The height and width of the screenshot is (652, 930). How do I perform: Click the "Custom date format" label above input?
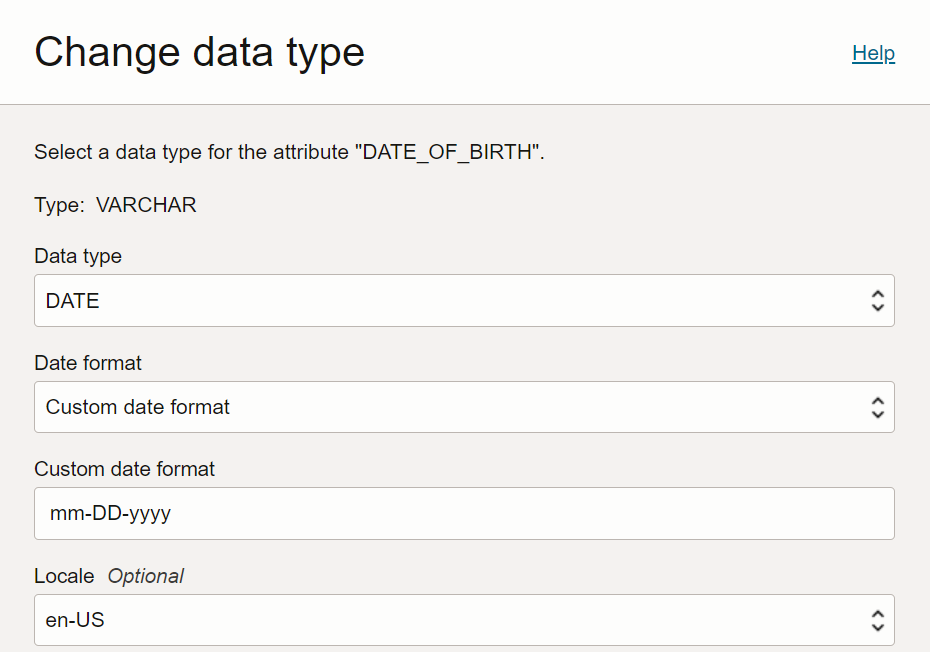(124, 469)
